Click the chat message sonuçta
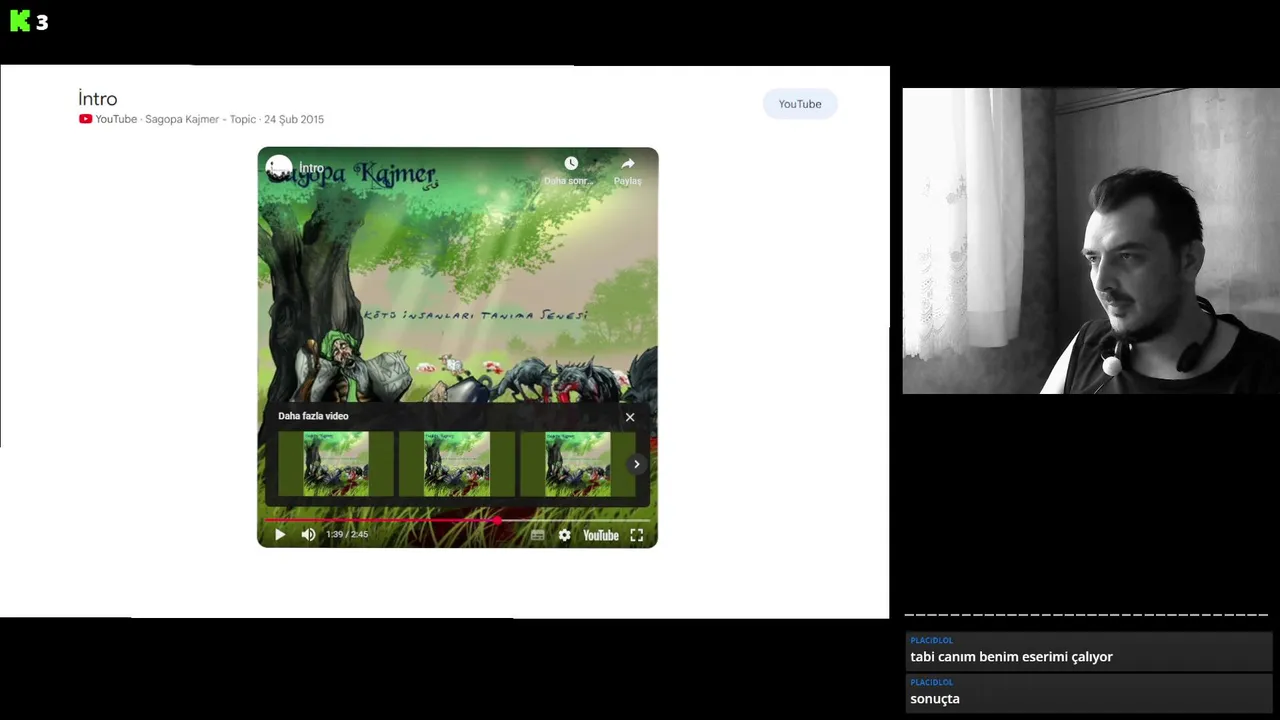 click(x=935, y=699)
